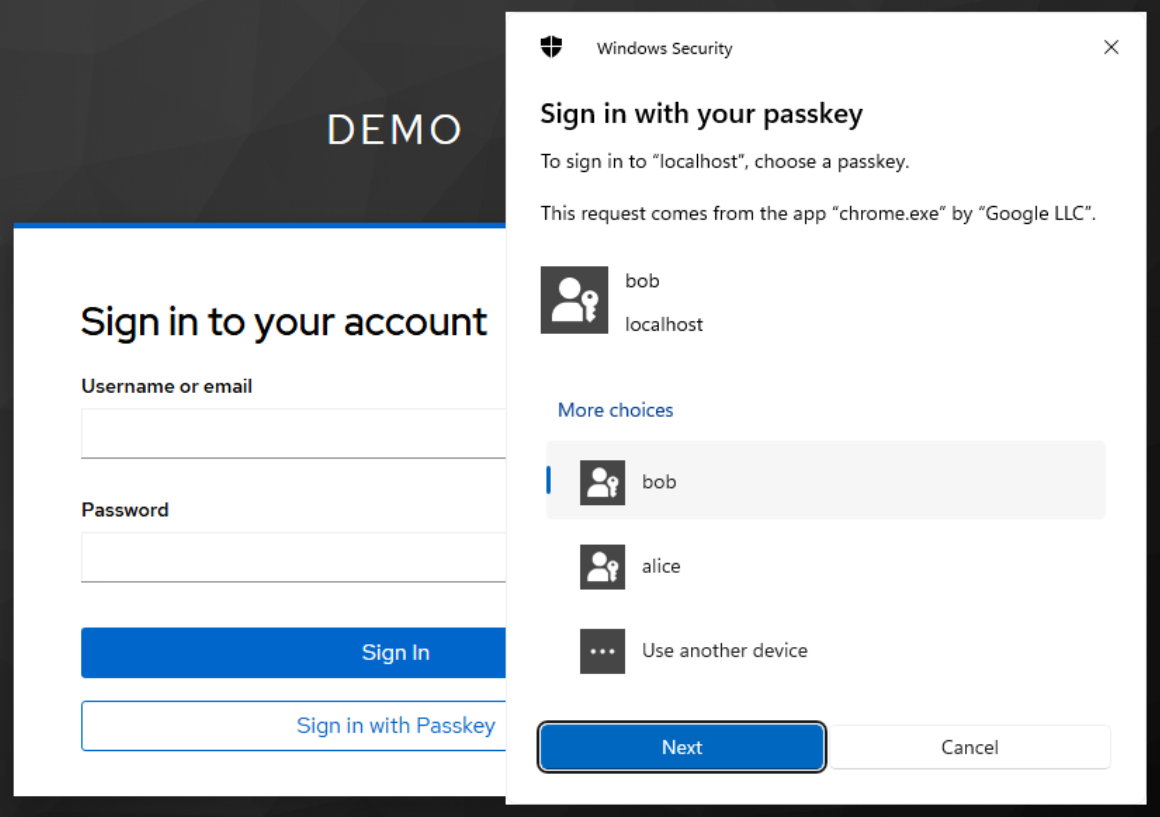The width and height of the screenshot is (1160, 817).
Task: Click the Next button
Action: pos(681,747)
